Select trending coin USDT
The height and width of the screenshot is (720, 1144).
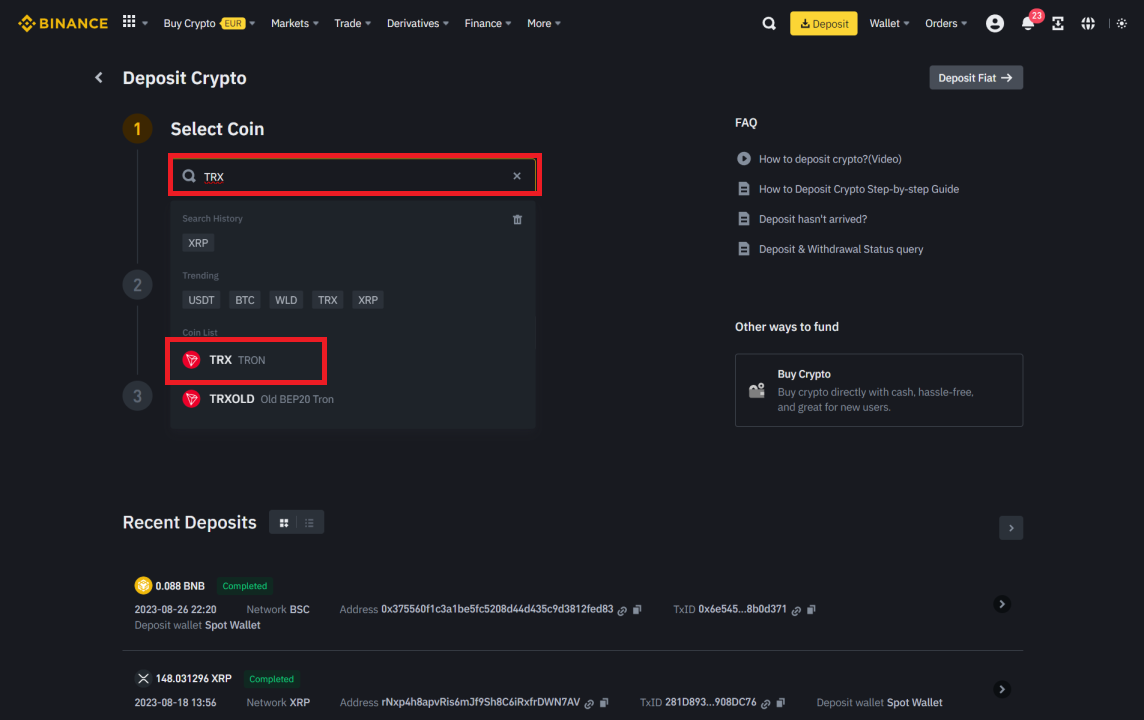click(201, 300)
